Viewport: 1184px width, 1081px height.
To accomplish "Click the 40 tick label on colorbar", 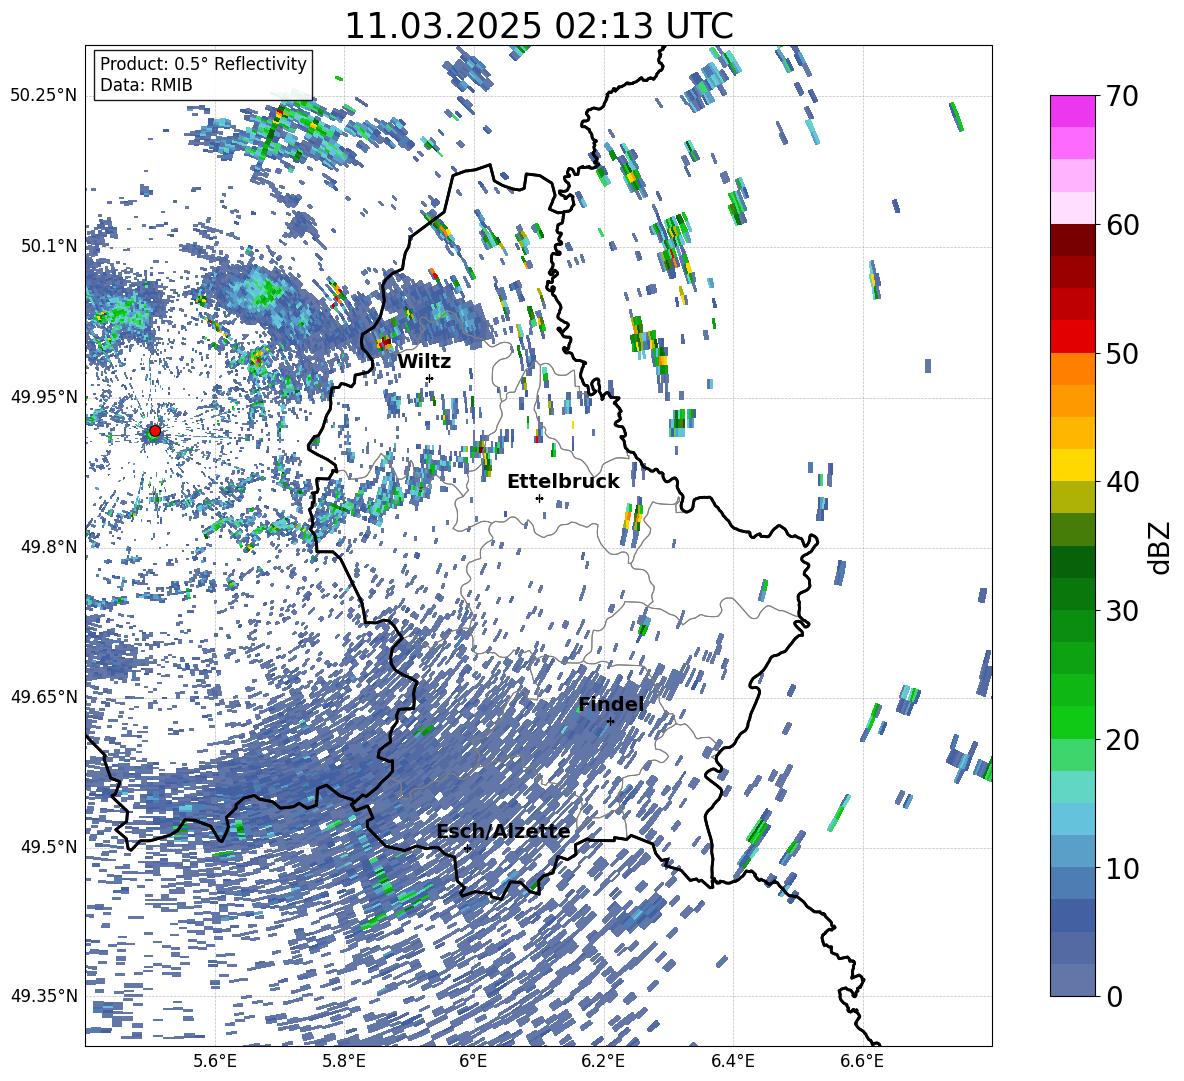I will pyautogui.click(x=1123, y=482).
